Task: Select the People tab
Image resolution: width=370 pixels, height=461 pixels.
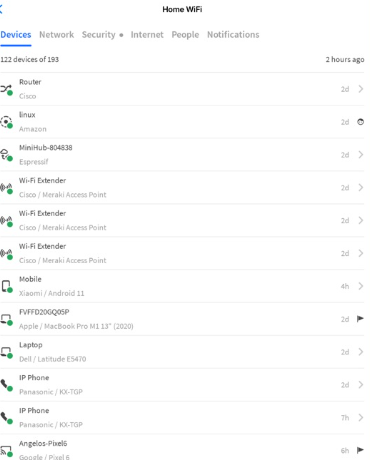Action: pos(185,35)
